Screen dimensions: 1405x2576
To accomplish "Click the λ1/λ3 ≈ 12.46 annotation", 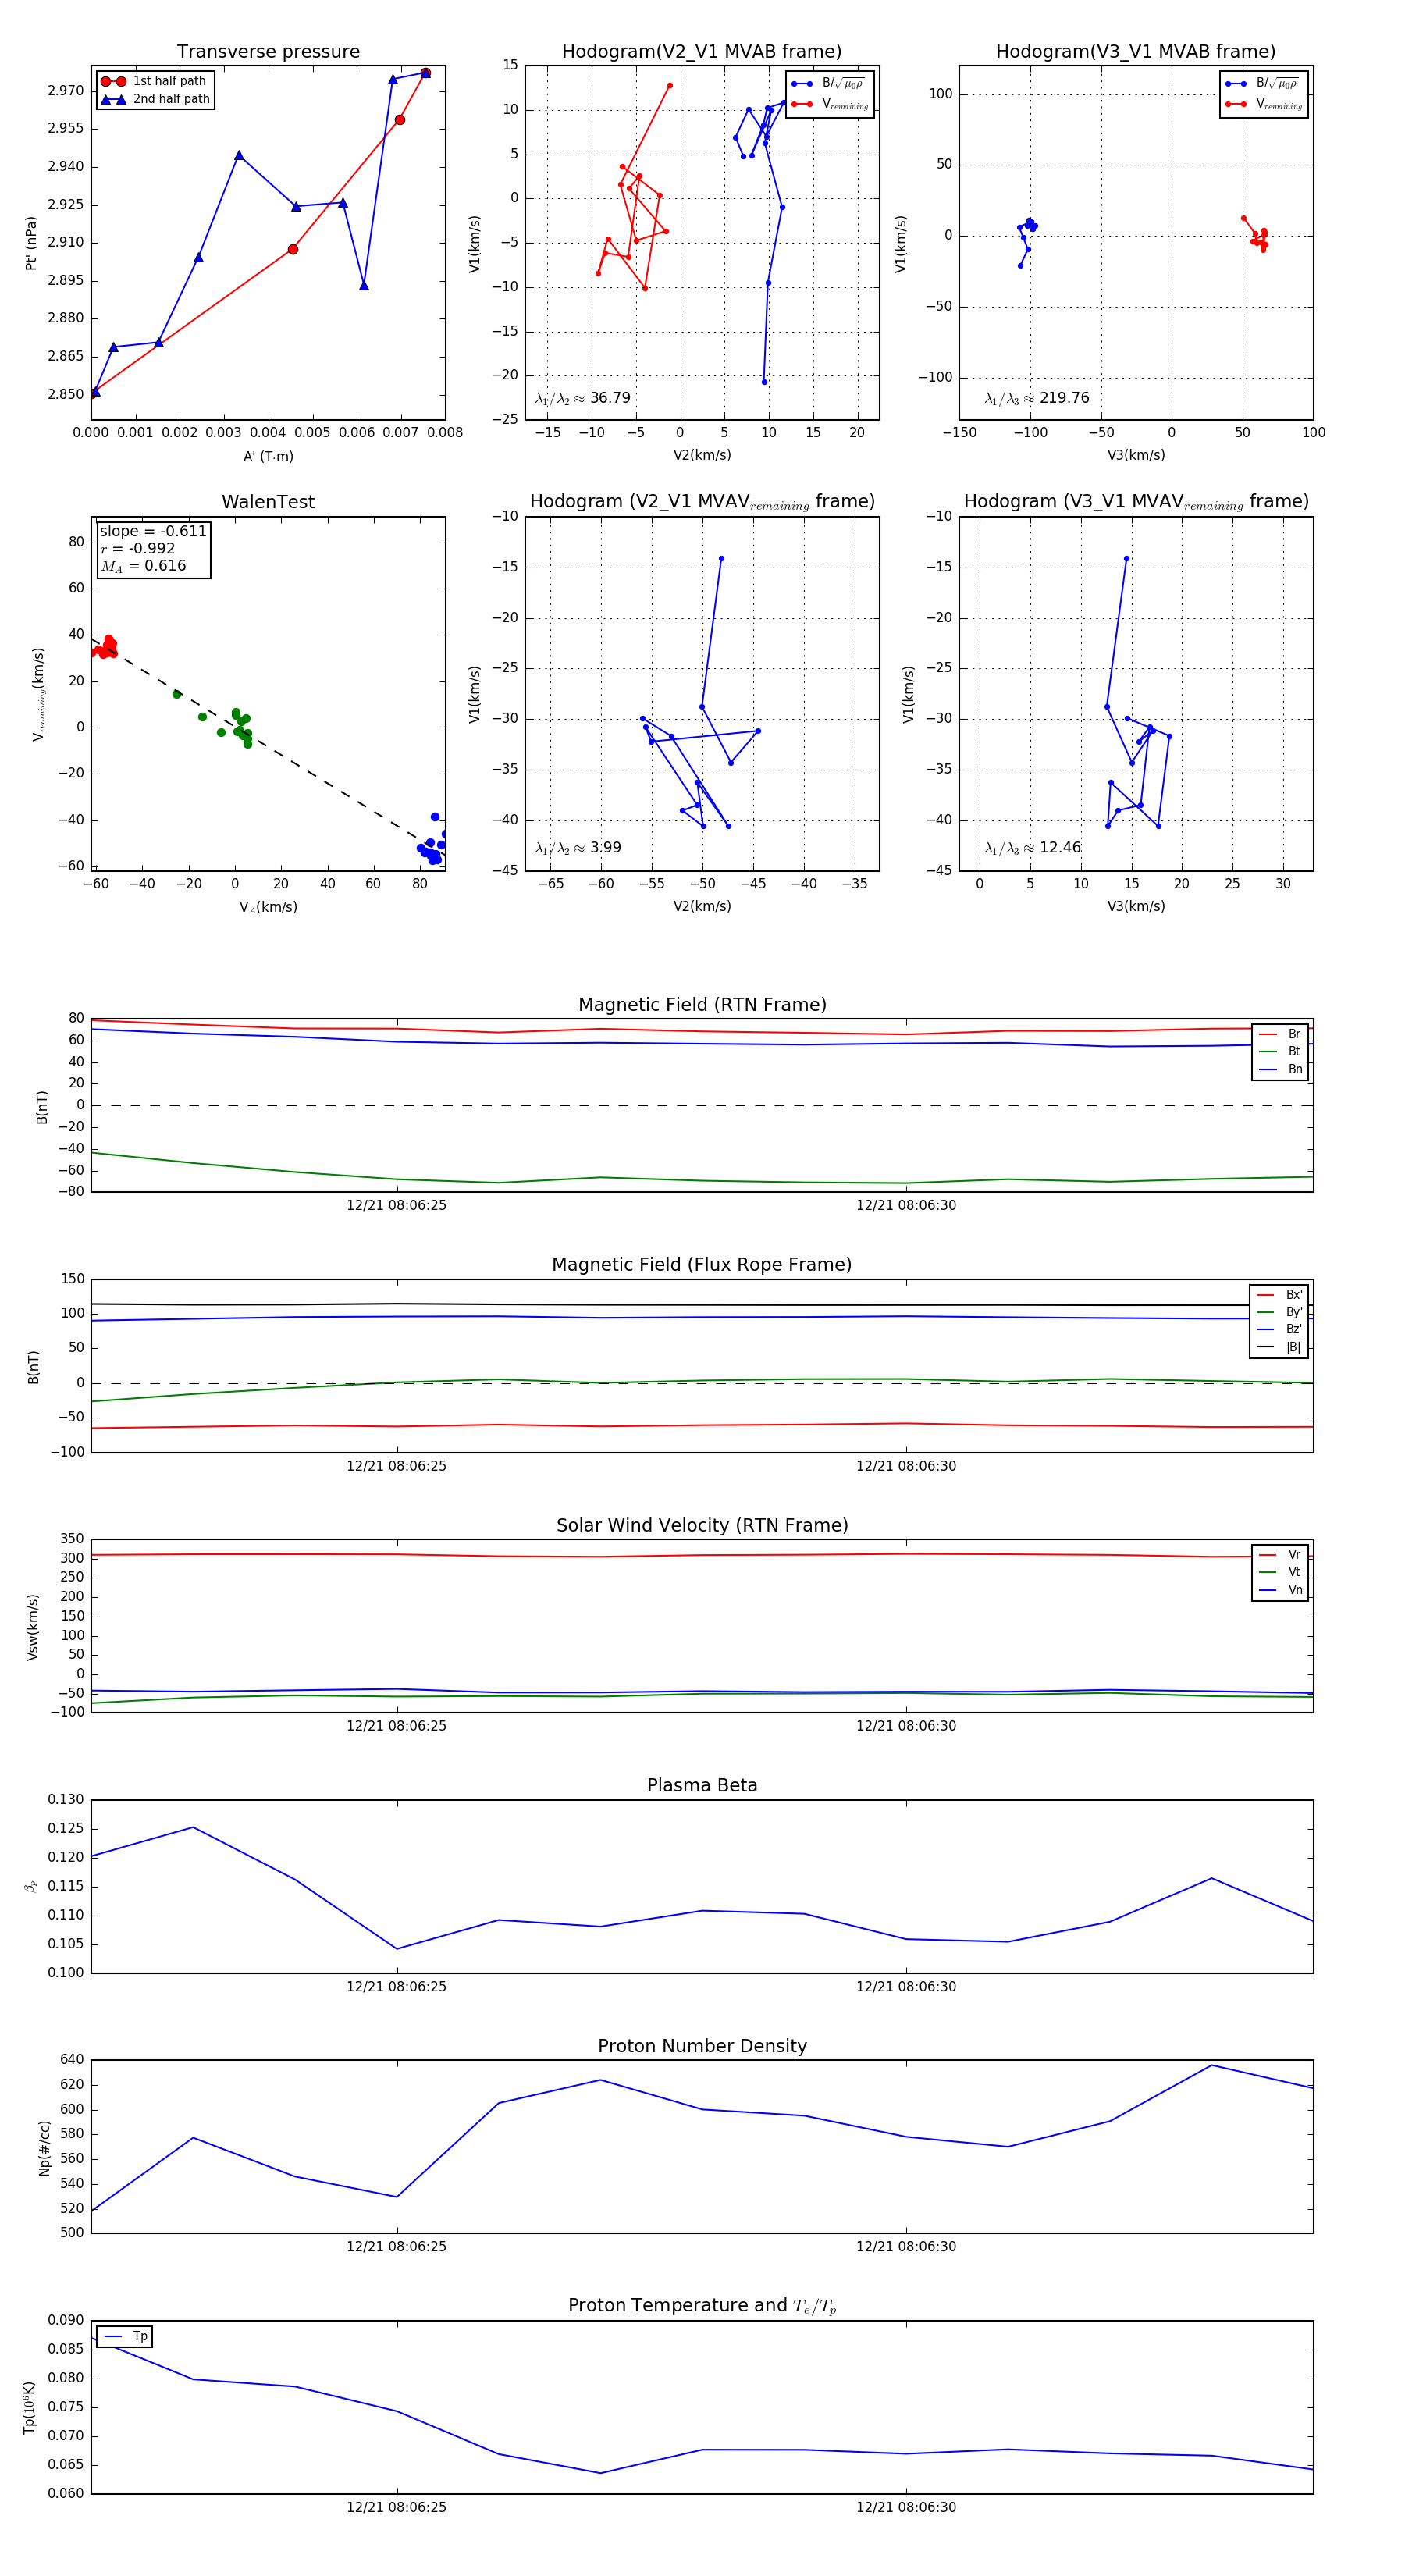I will click(1032, 848).
